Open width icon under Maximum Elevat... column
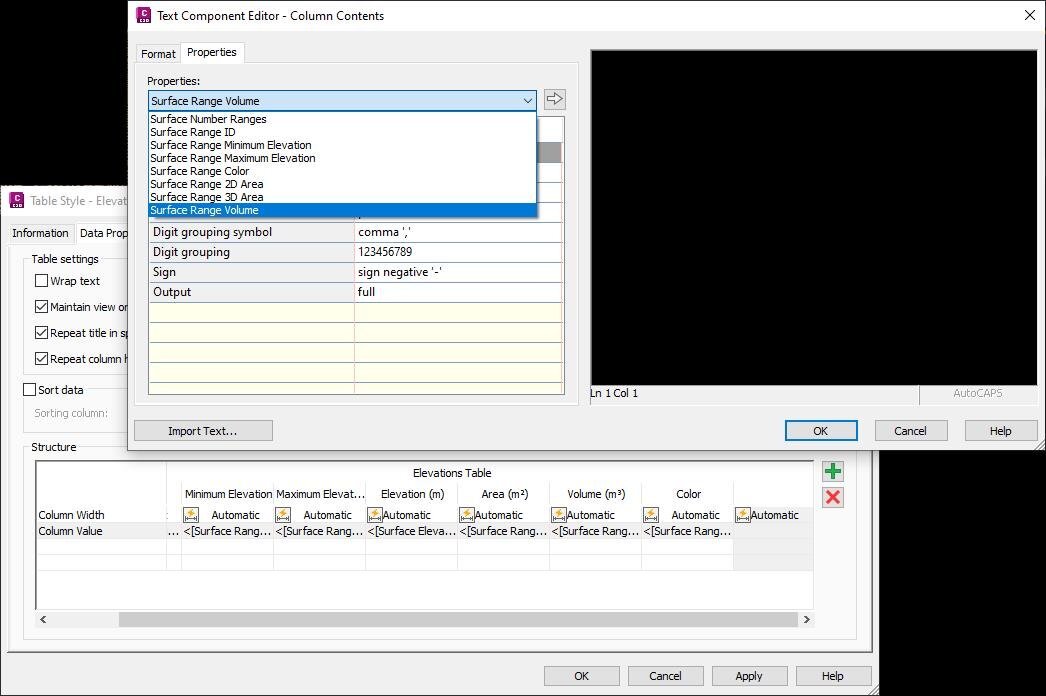This screenshot has width=1046, height=696. [x=283, y=514]
